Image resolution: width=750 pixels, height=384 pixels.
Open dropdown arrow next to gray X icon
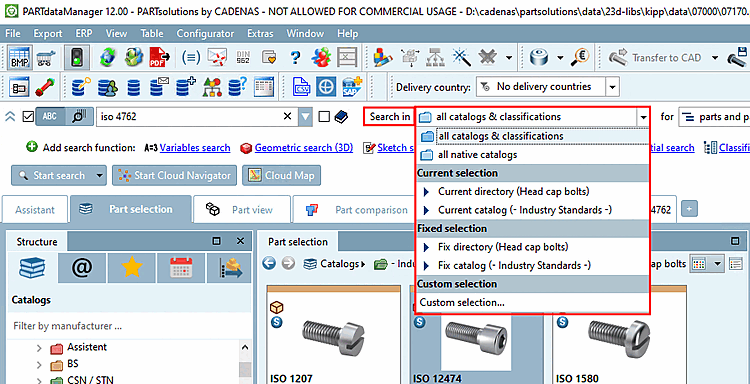click(x=509, y=58)
